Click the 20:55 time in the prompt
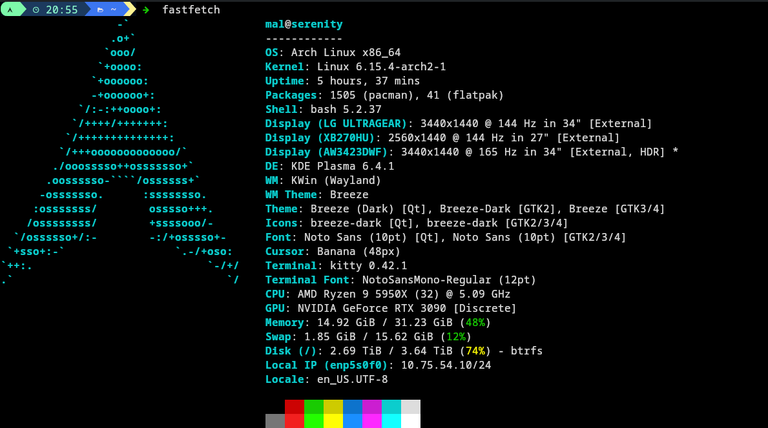The image size is (768, 428). point(62,10)
